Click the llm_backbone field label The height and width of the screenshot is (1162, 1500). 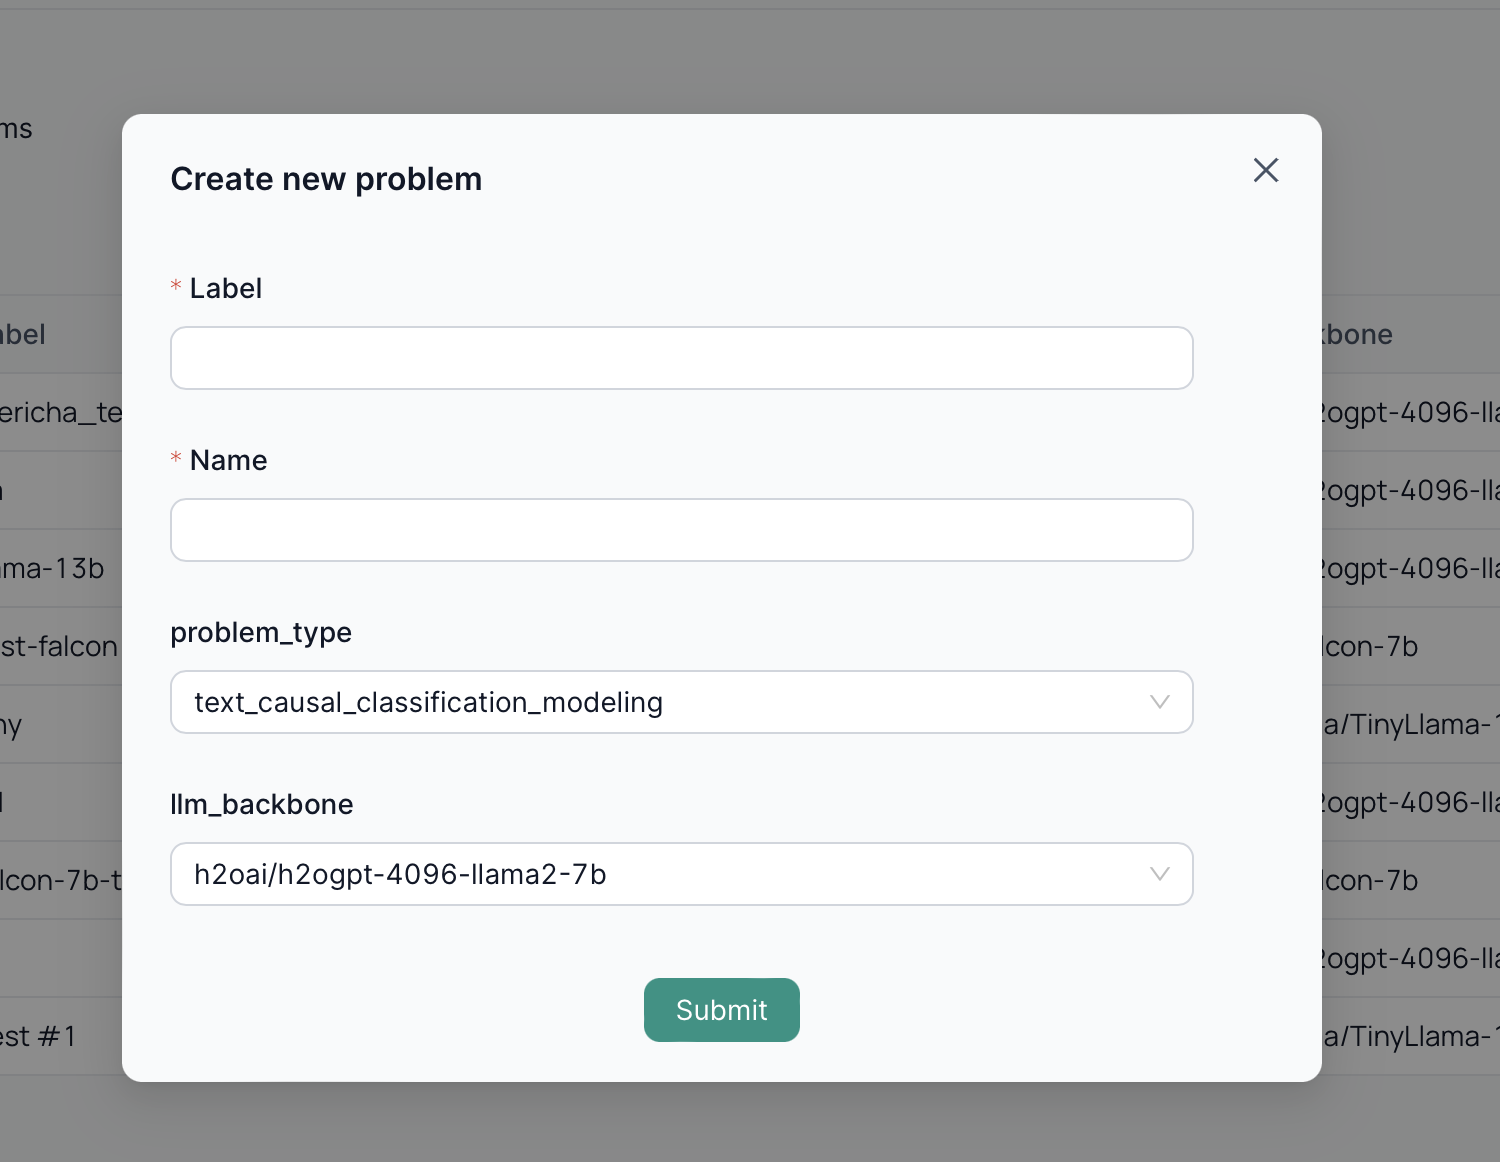tap(262, 804)
